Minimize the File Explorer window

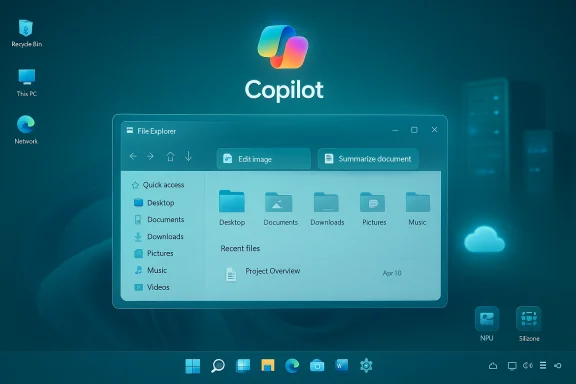click(395, 130)
